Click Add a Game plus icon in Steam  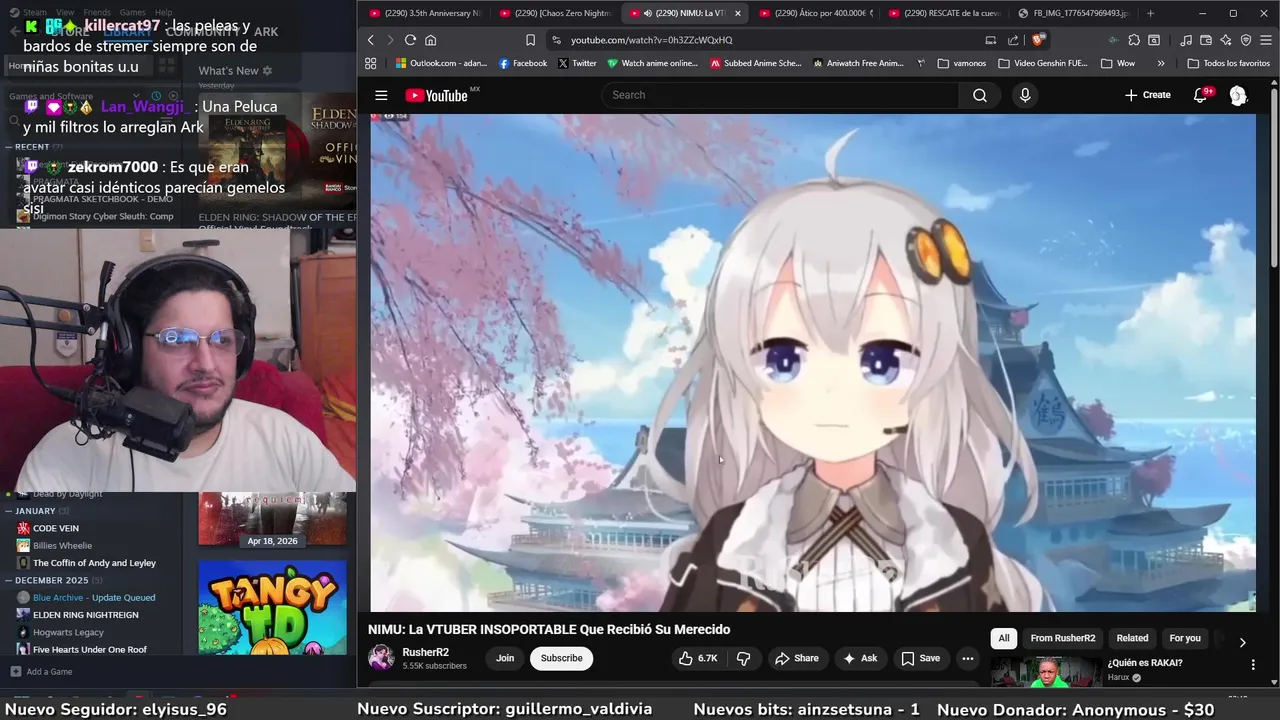pyautogui.click(x=15, y=671)
